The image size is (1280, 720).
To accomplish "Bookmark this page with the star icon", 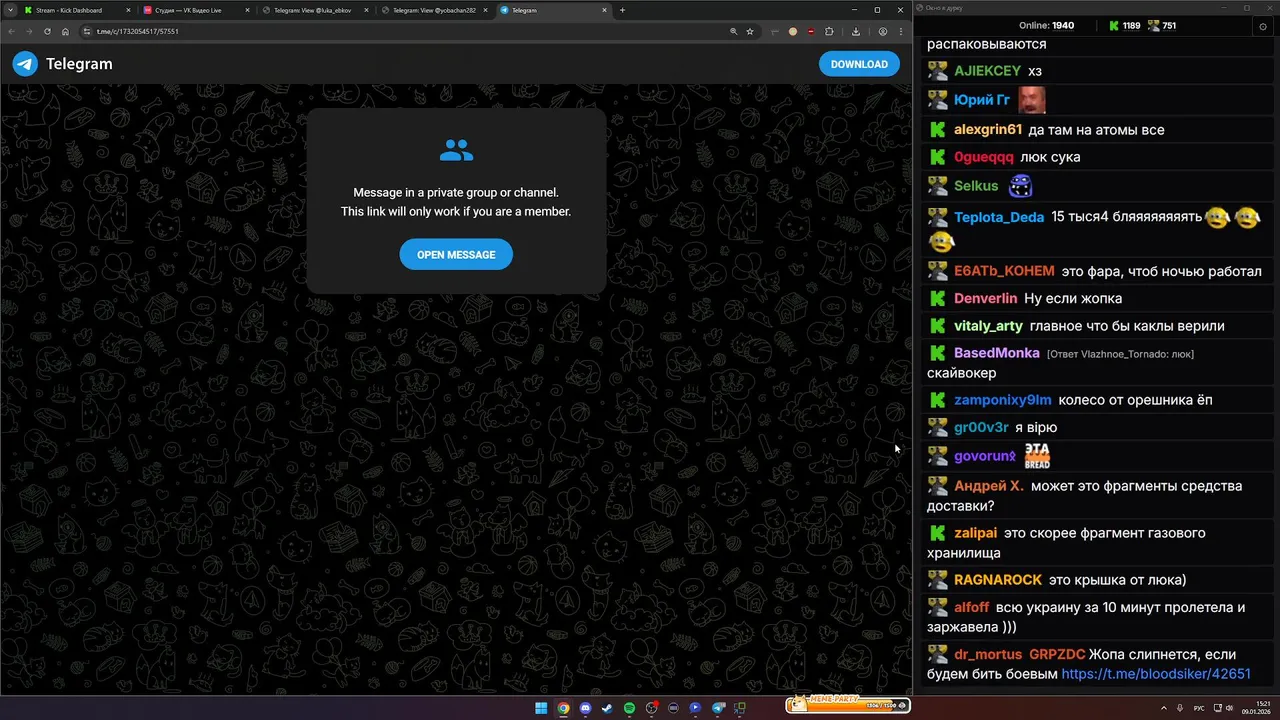I will tap(750, 31).
